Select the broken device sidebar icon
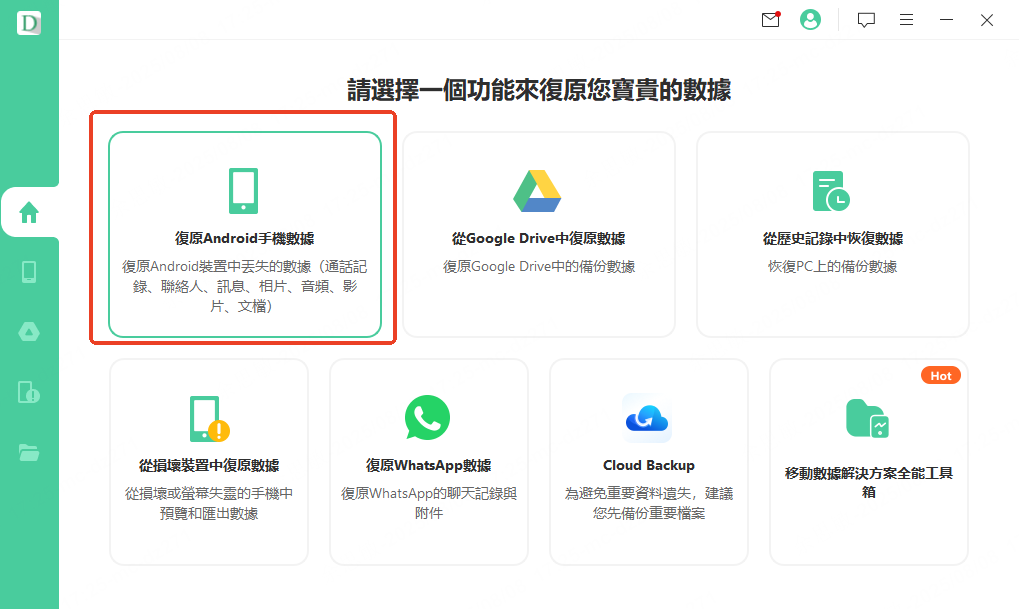1019x609 pixels. tap(29, 392)
